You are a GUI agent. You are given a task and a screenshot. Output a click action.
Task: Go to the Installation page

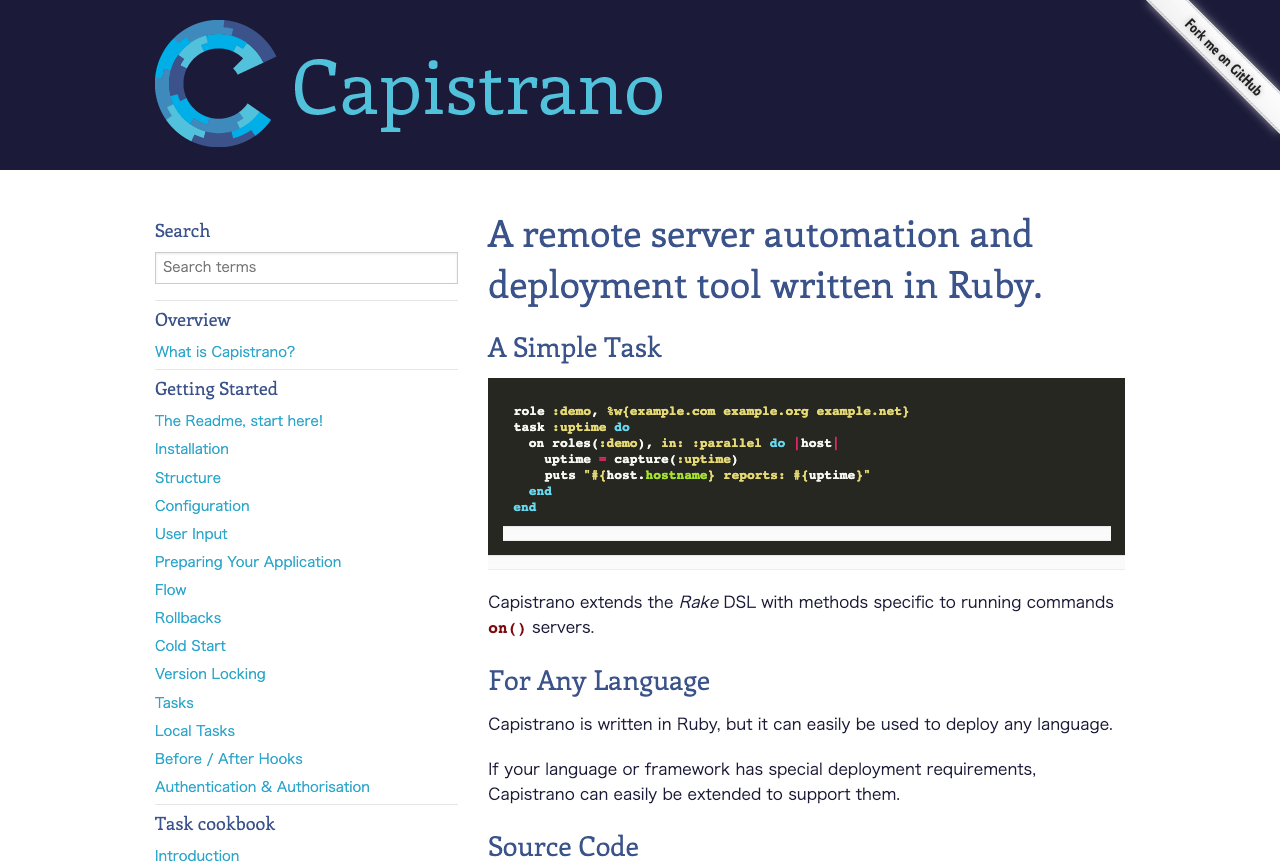click(x=192, y=449)
